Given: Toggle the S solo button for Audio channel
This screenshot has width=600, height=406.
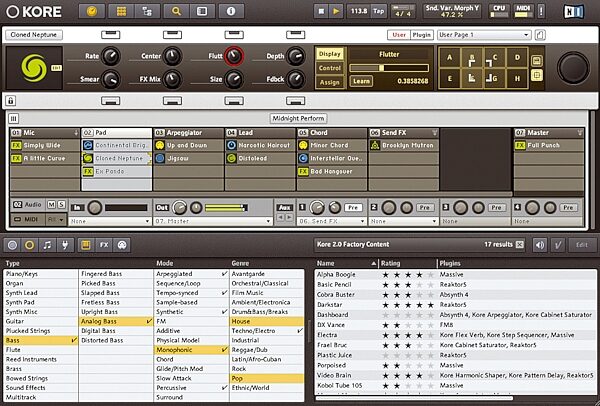Looking at the screenshot, I should click(61, 205).
